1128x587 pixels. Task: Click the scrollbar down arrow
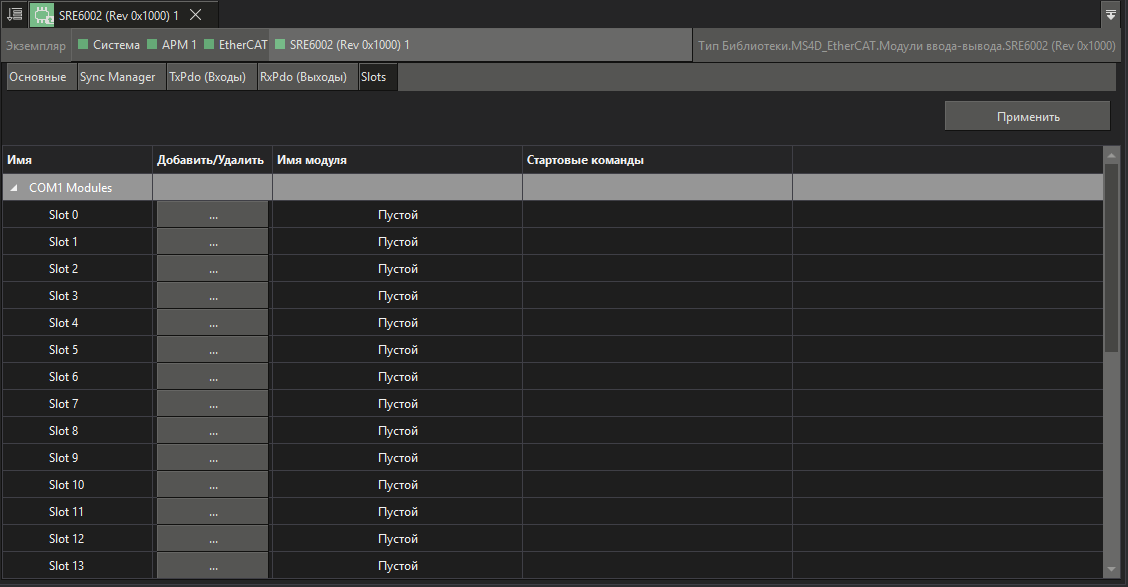(1111, 570)
